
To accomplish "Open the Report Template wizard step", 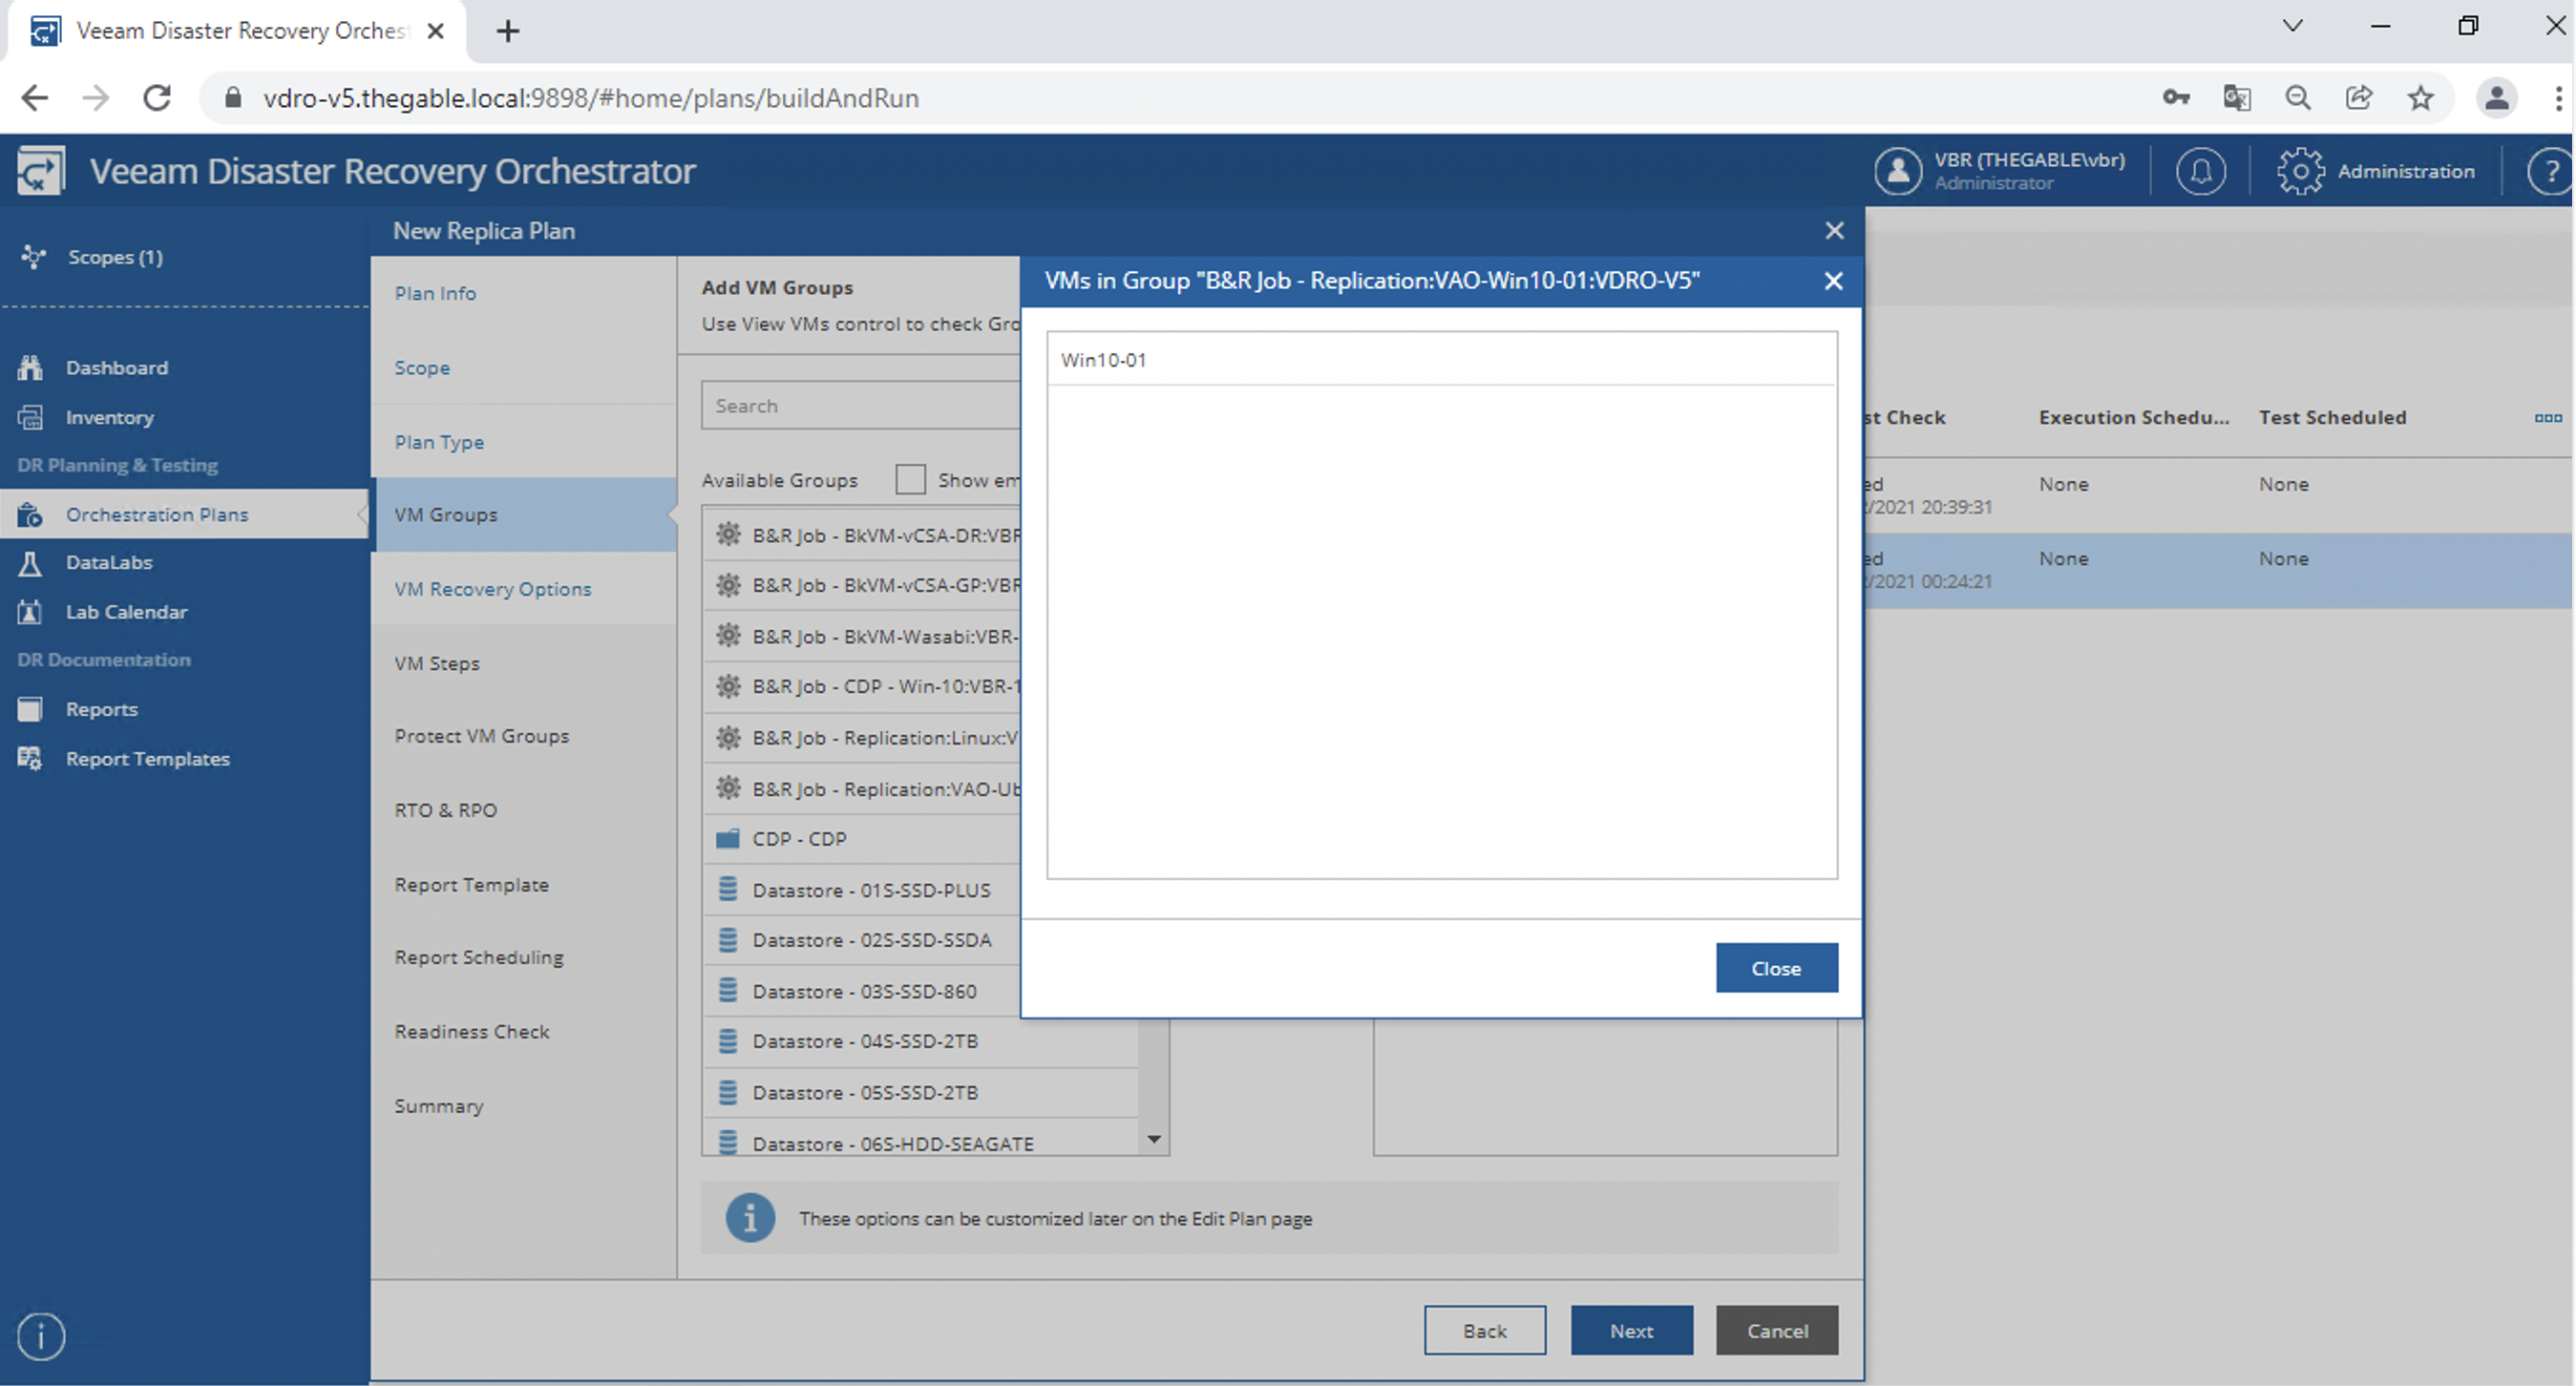I will 471,885.
